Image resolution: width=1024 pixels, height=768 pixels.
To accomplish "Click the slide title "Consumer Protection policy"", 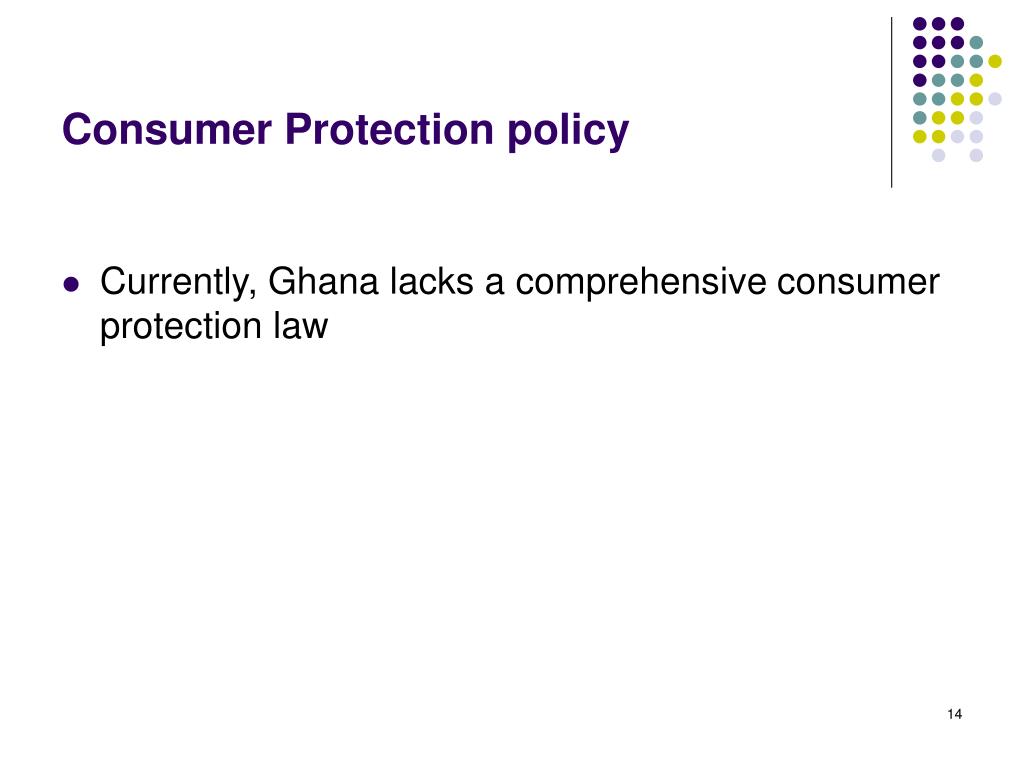I will (x=345, y=130).
